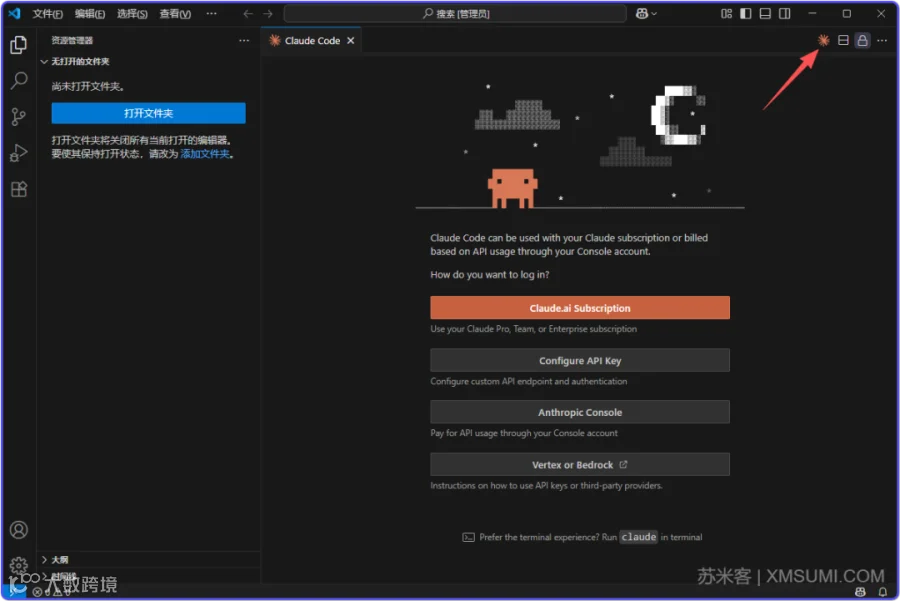Click the Claude Code spark icon in editor toolbar
The height and width of the screenshot is (601, 900).
pyautogui.click(x=823, y=40)
